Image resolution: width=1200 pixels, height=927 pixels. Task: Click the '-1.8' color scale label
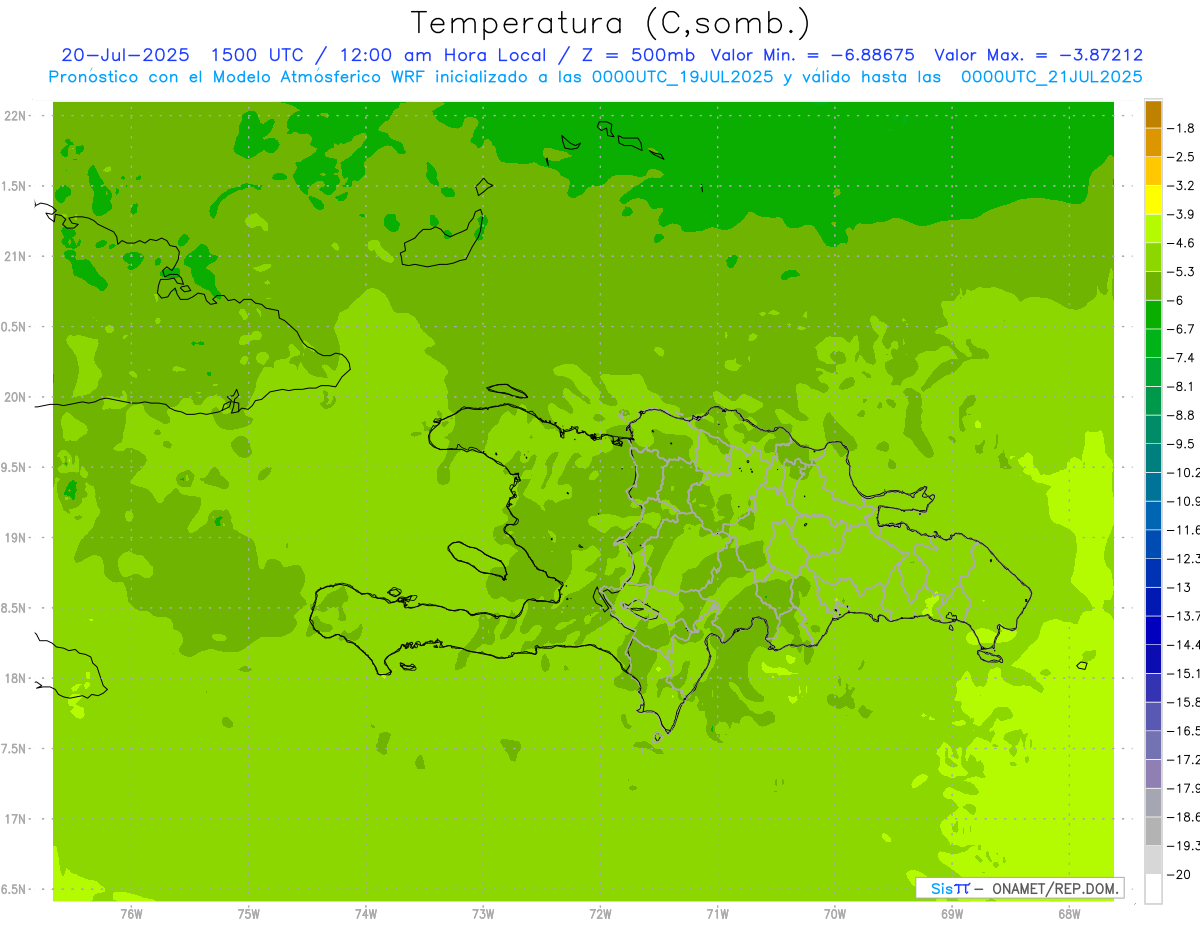pyautogui.click(x=1181, y=128)
